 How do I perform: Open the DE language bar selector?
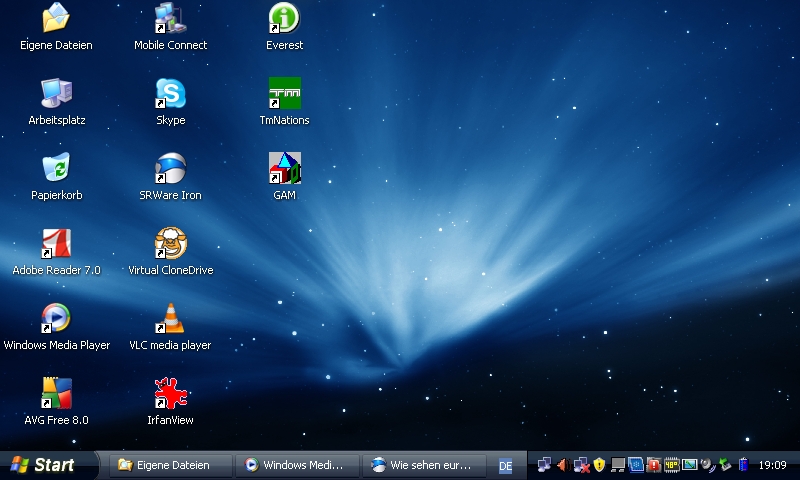coord(506,466)
